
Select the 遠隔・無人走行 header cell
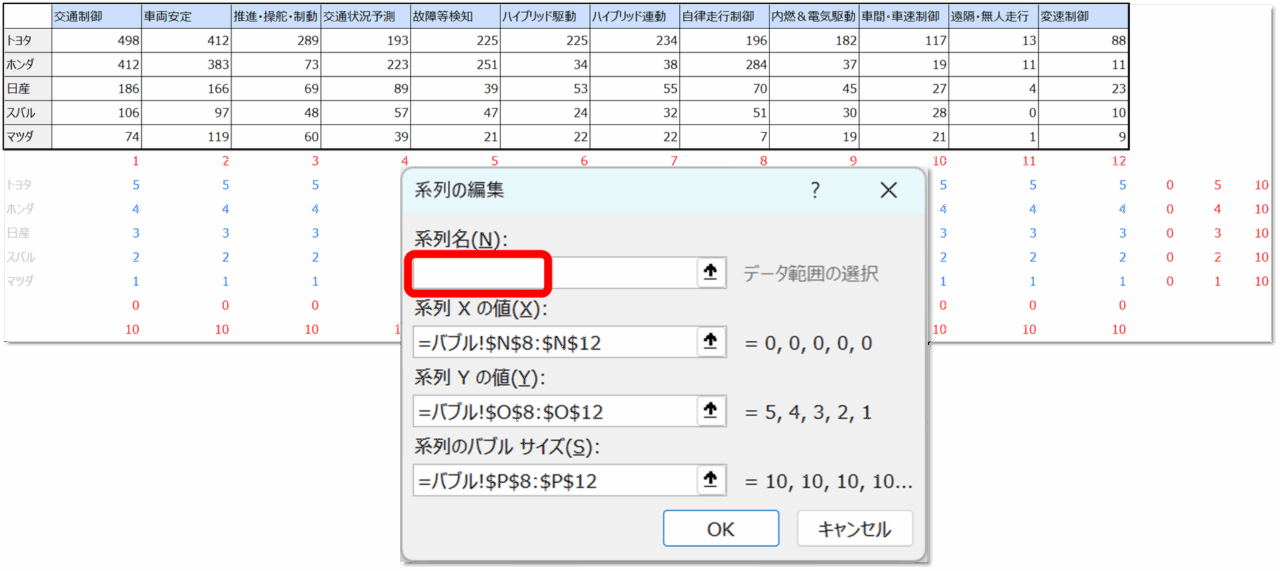(x=993, y=17)
